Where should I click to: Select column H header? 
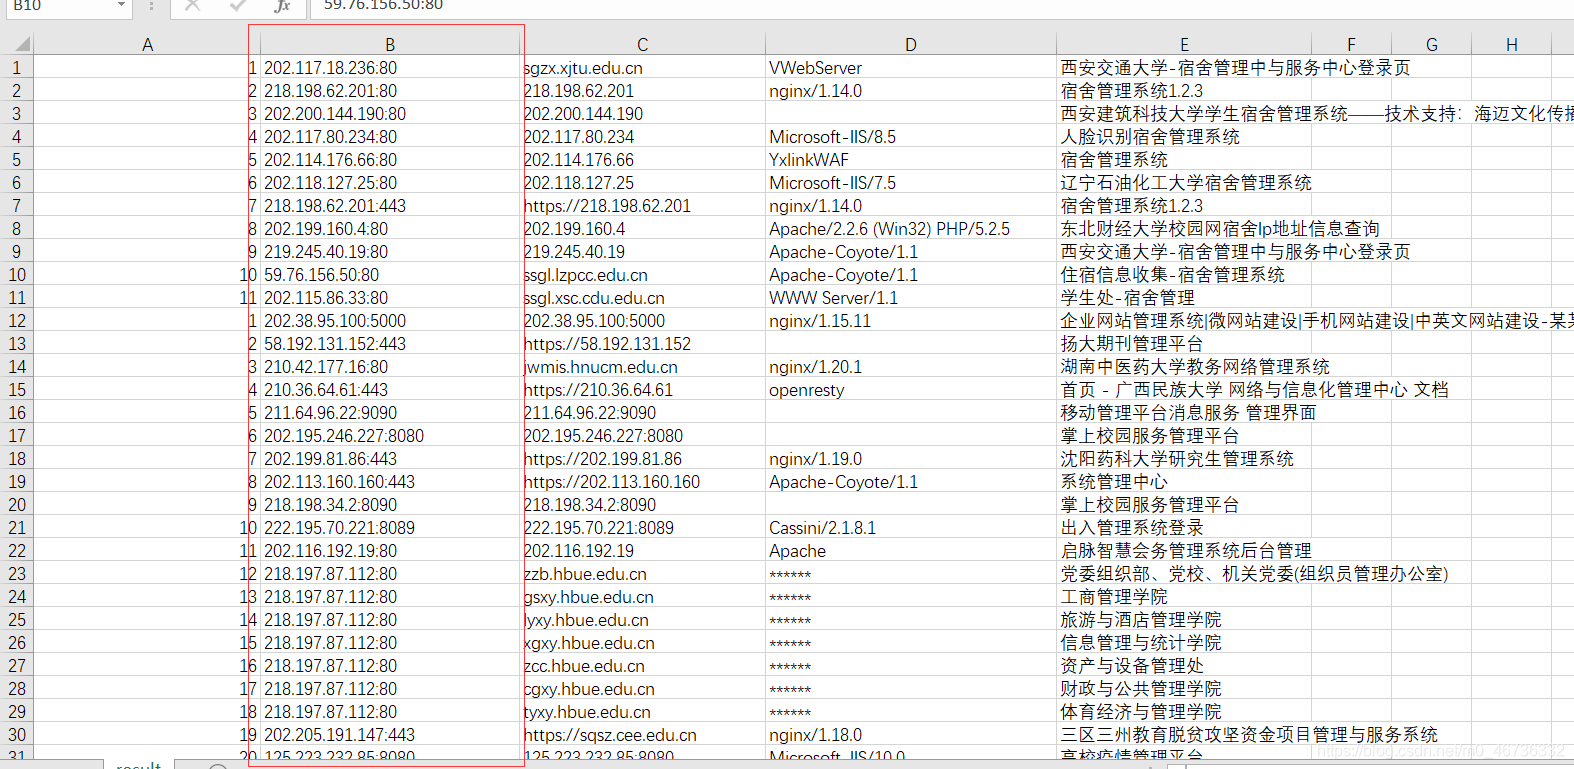(x=1511, y=44)
